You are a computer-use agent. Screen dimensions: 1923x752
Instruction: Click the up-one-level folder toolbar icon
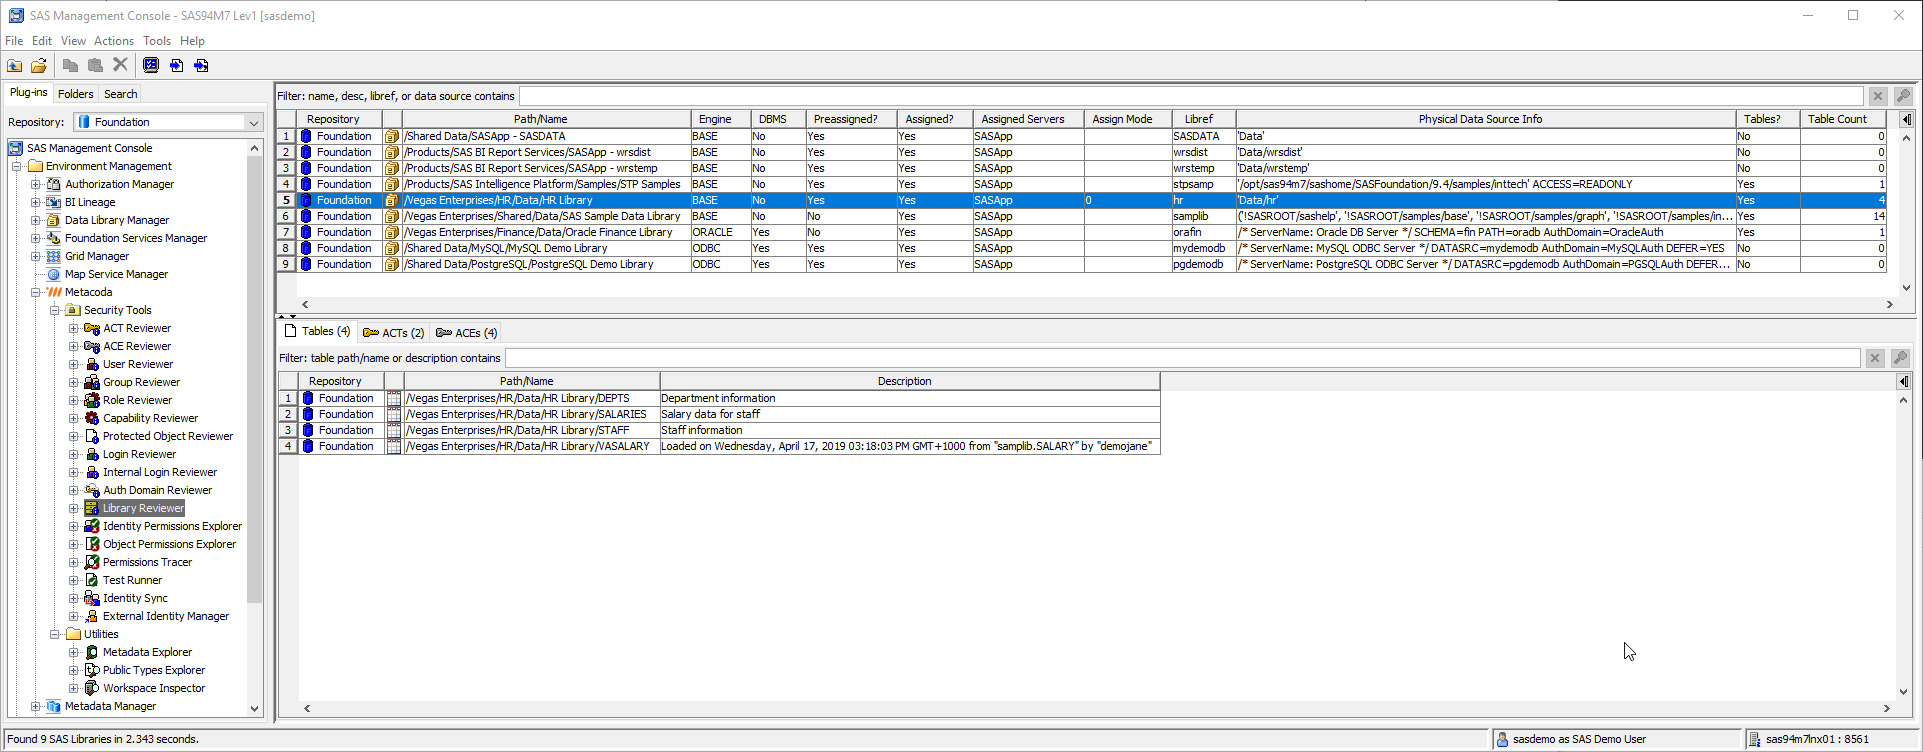coord(15,66)
